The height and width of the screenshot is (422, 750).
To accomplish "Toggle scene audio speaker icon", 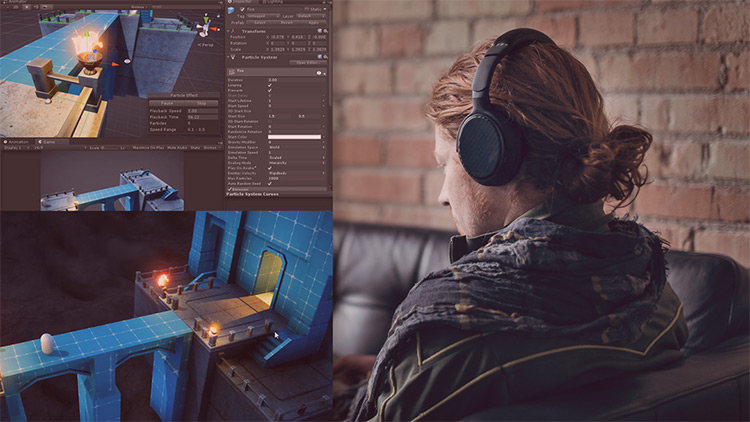I will [x=36, y=7].
